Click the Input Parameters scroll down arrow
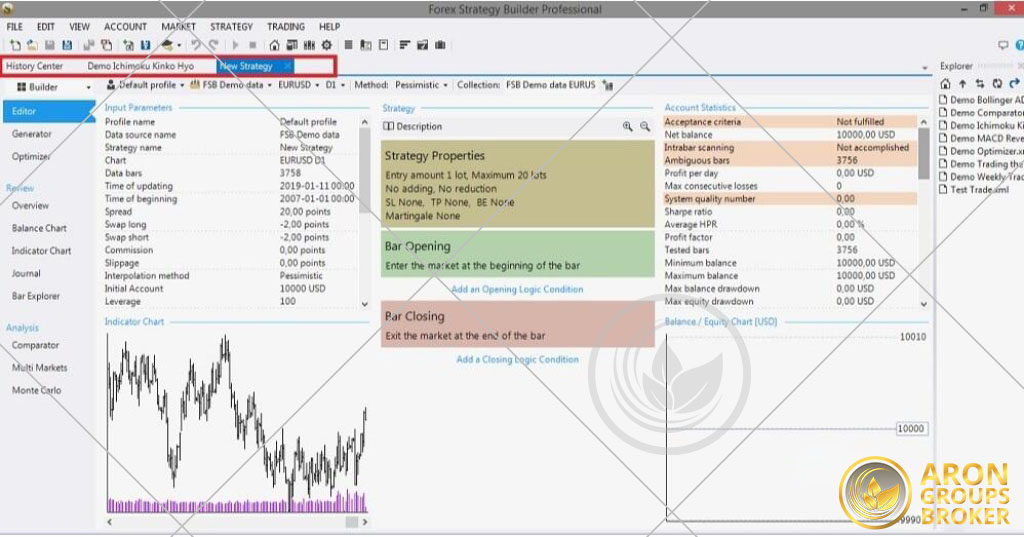 pyautogui.click(x=364, y=304)
